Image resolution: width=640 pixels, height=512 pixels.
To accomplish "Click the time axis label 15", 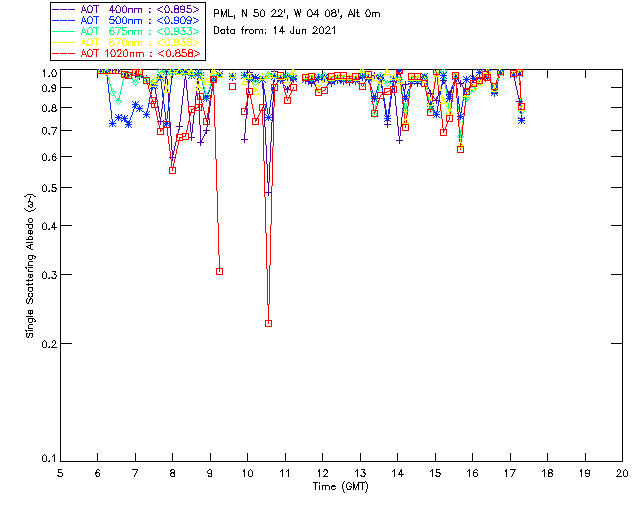I will (x=435, y=473).
